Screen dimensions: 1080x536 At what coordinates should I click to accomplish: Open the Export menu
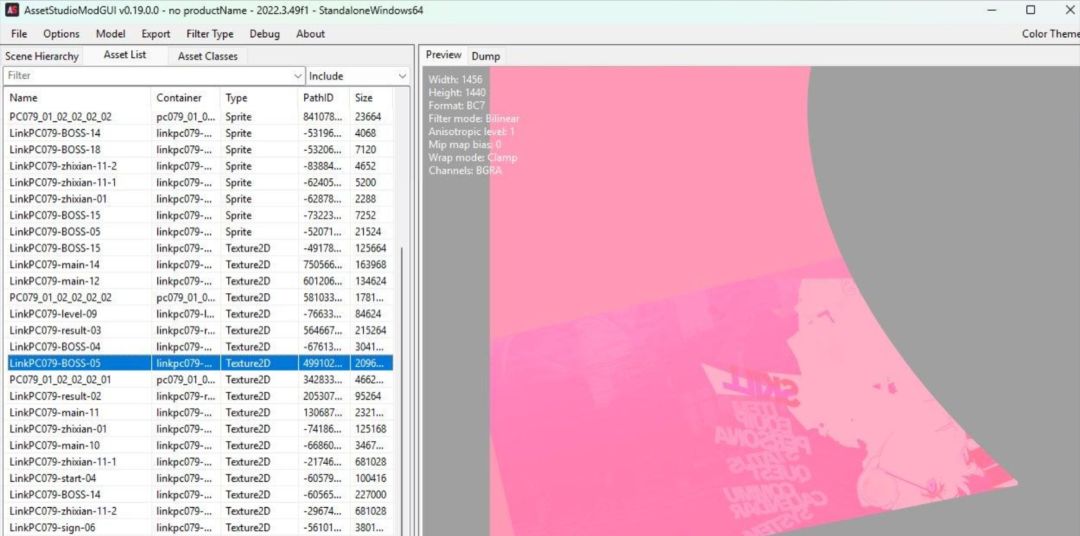156,34
